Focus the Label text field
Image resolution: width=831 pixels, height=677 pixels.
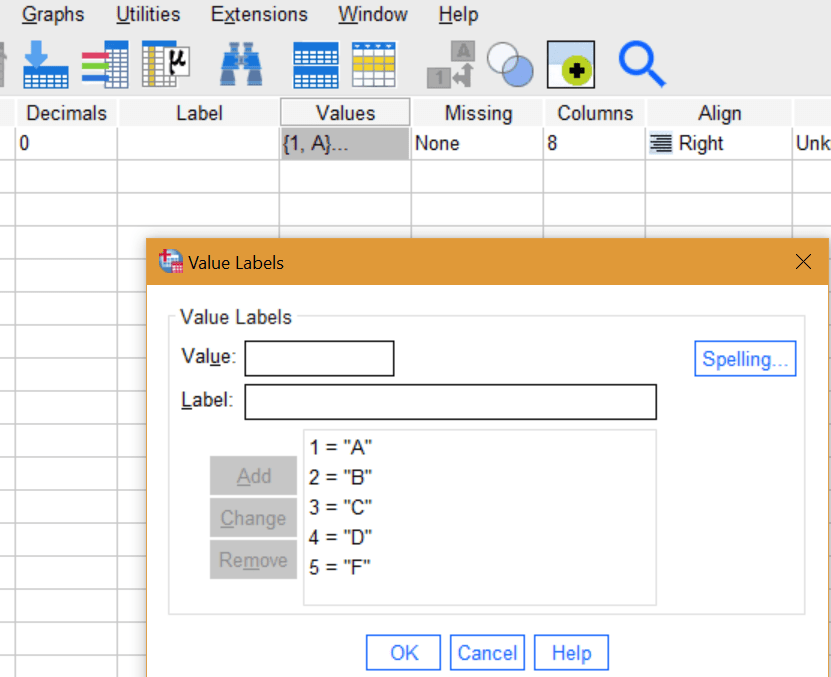coord(450,401)
